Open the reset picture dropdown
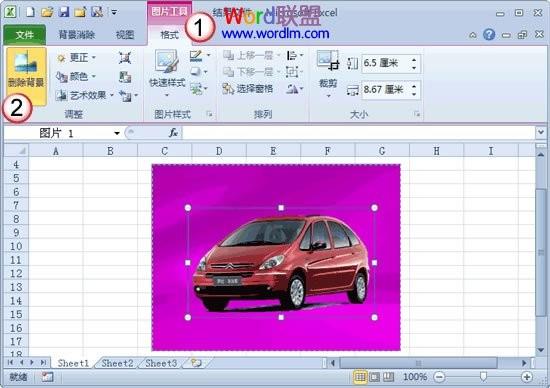 [x=128, y=95]
